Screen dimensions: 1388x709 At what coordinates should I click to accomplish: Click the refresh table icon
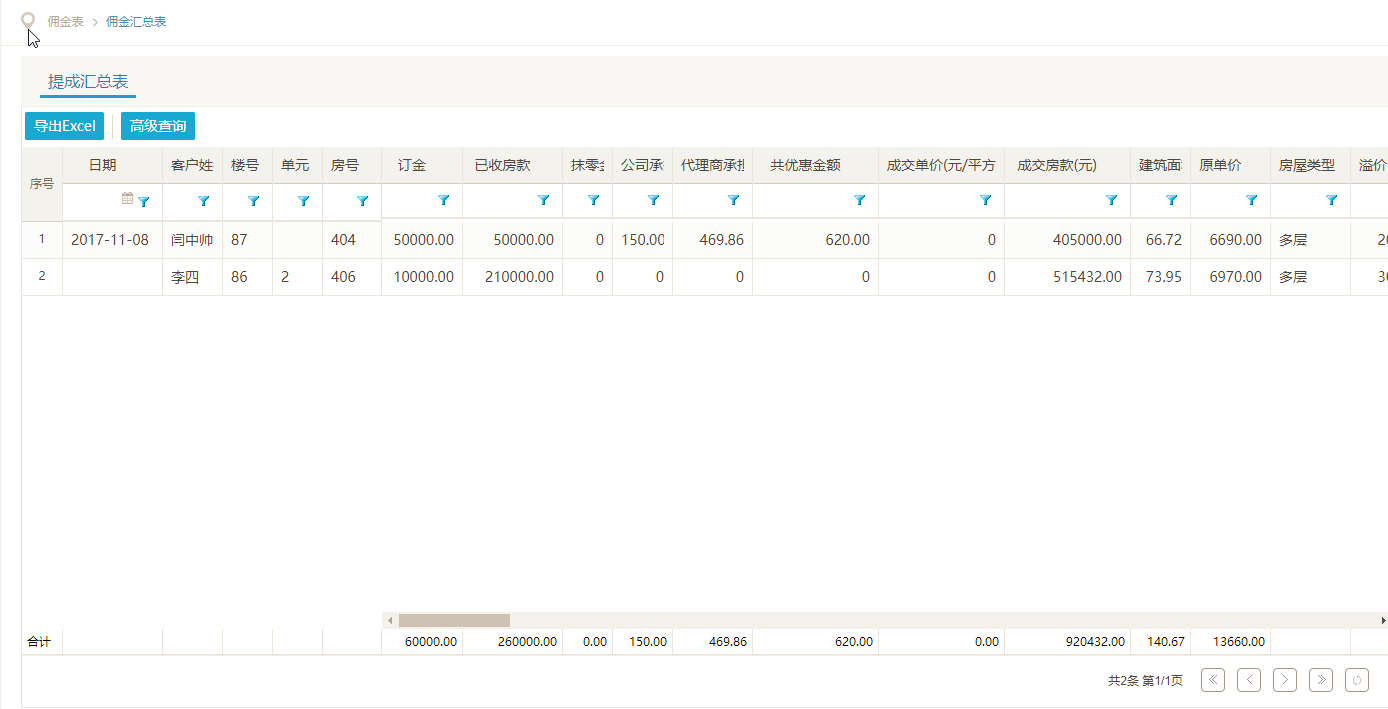(x=1357, y=680)
